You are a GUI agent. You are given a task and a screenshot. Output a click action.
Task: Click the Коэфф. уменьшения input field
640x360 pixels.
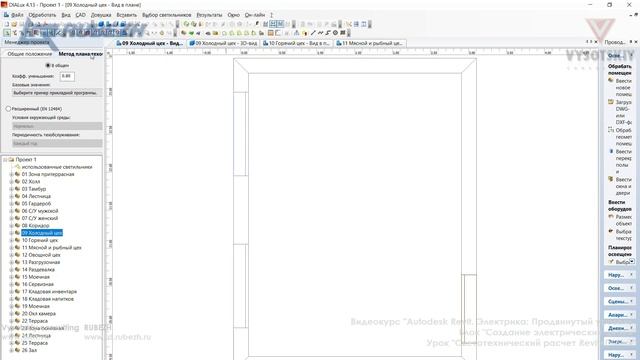pyautogui.click(x=67, y=76)
